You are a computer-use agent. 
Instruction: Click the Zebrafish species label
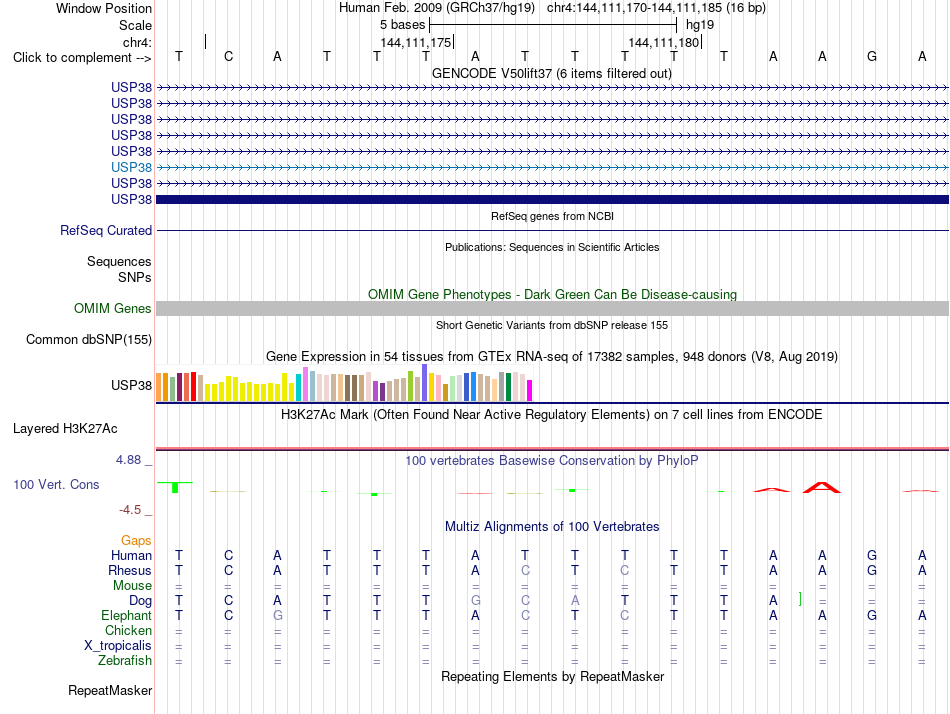pyautogui.click(x=125, y=661)
